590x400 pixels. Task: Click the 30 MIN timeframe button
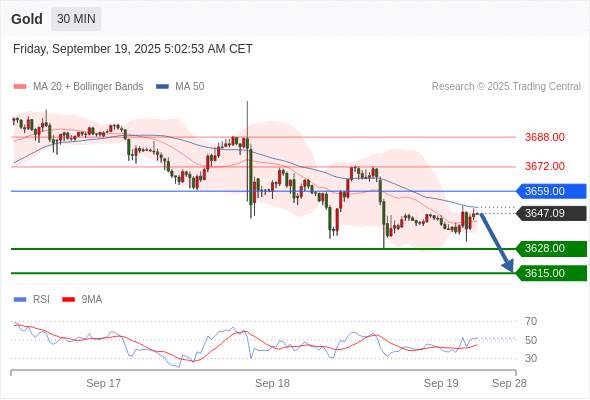click(x=76, y=19)
